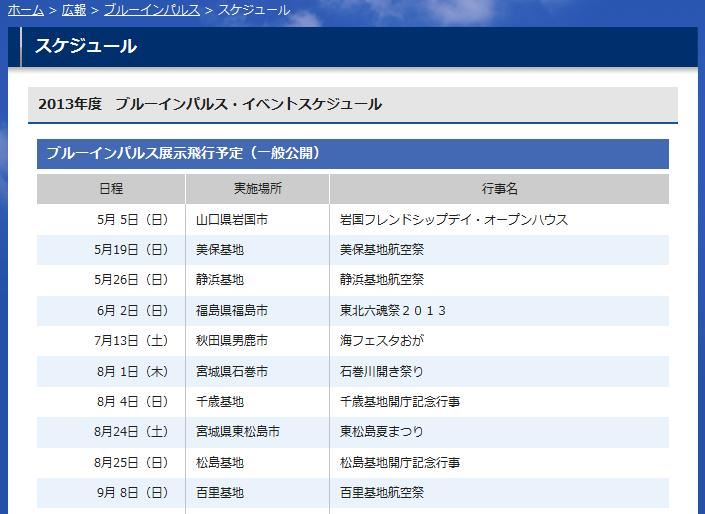Click the 日程 column header
Image resolution: width=705 pixels, height=514 pixels.
[x=111, y=189]
